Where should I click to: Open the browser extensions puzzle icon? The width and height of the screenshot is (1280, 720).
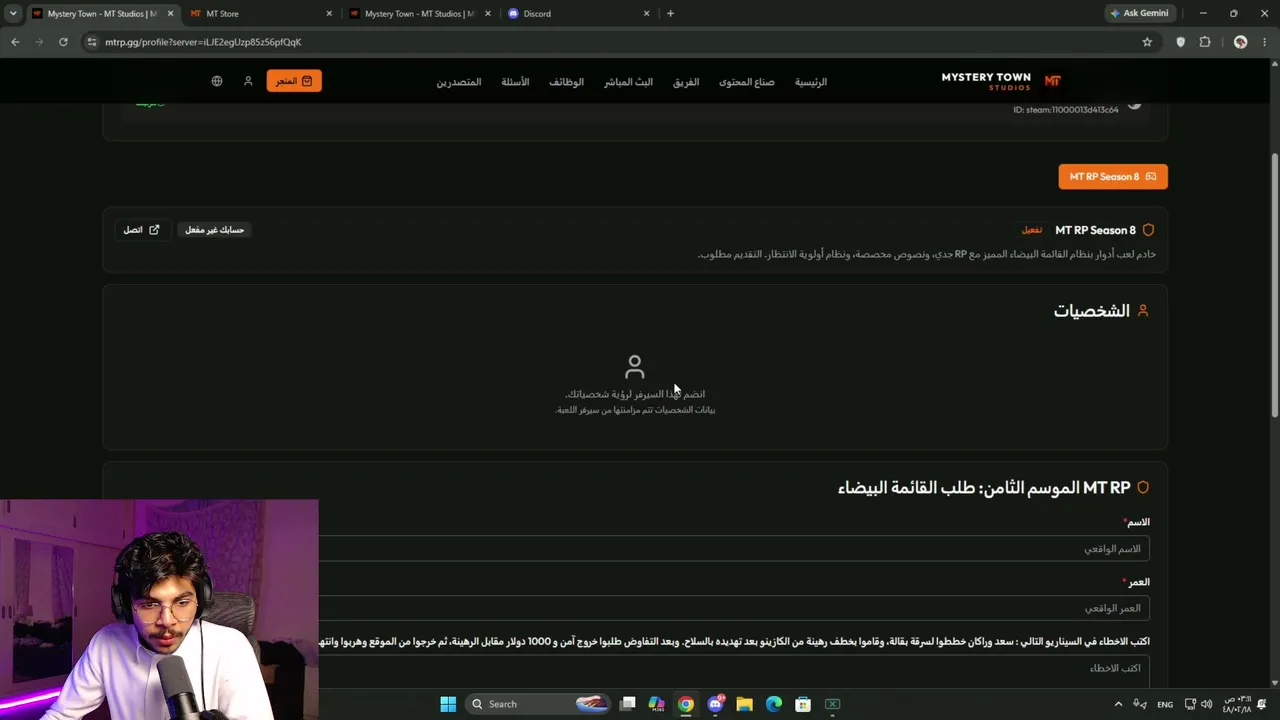coord(1205,42)
